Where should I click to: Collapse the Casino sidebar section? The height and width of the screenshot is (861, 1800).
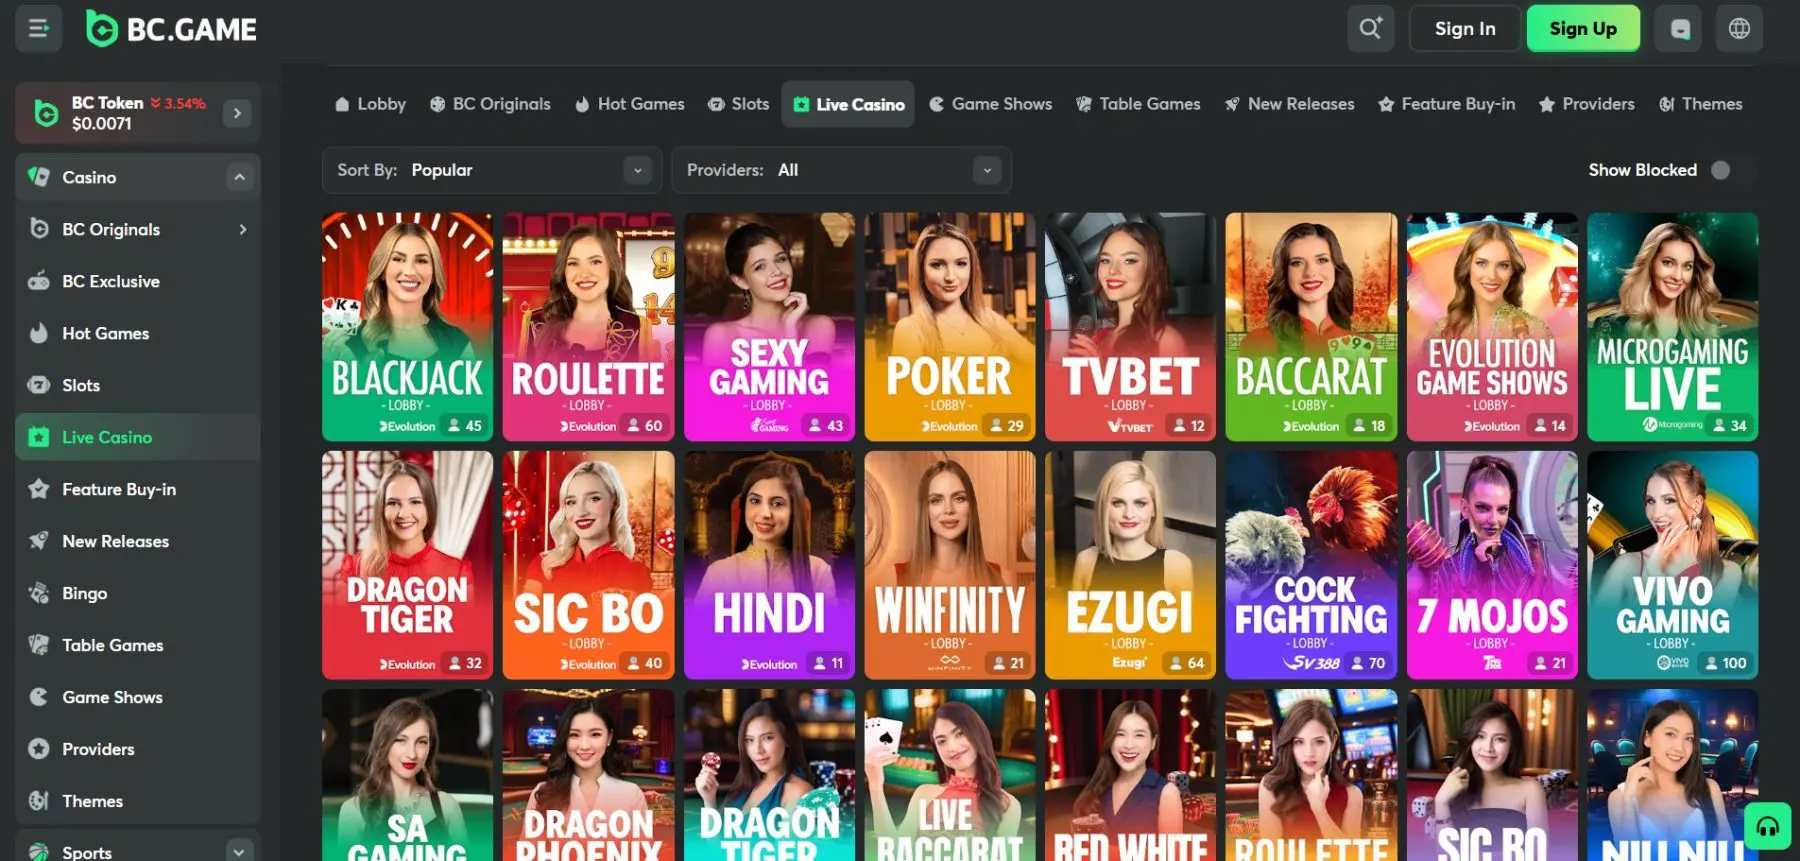coord(239,177)
